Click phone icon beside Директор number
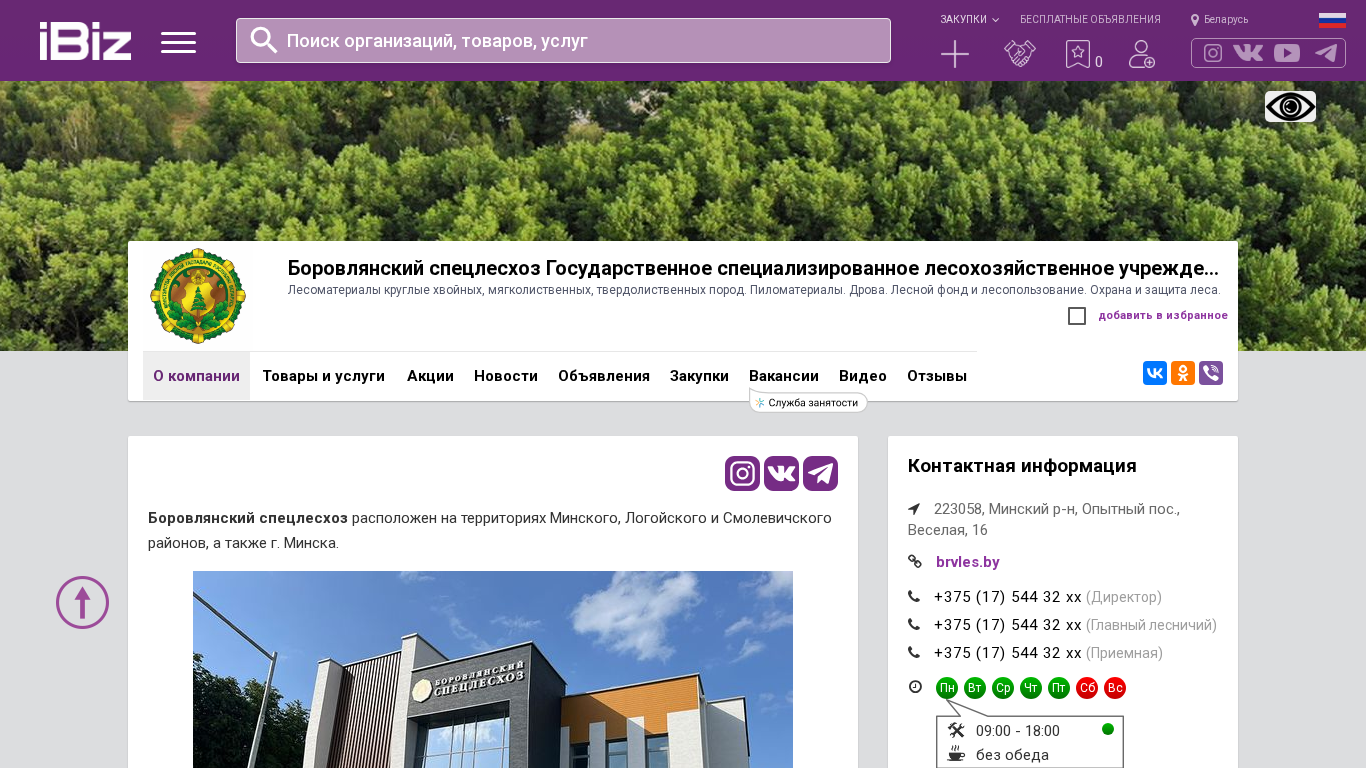Screen dimensions: 1366x768 pos(914,597)
